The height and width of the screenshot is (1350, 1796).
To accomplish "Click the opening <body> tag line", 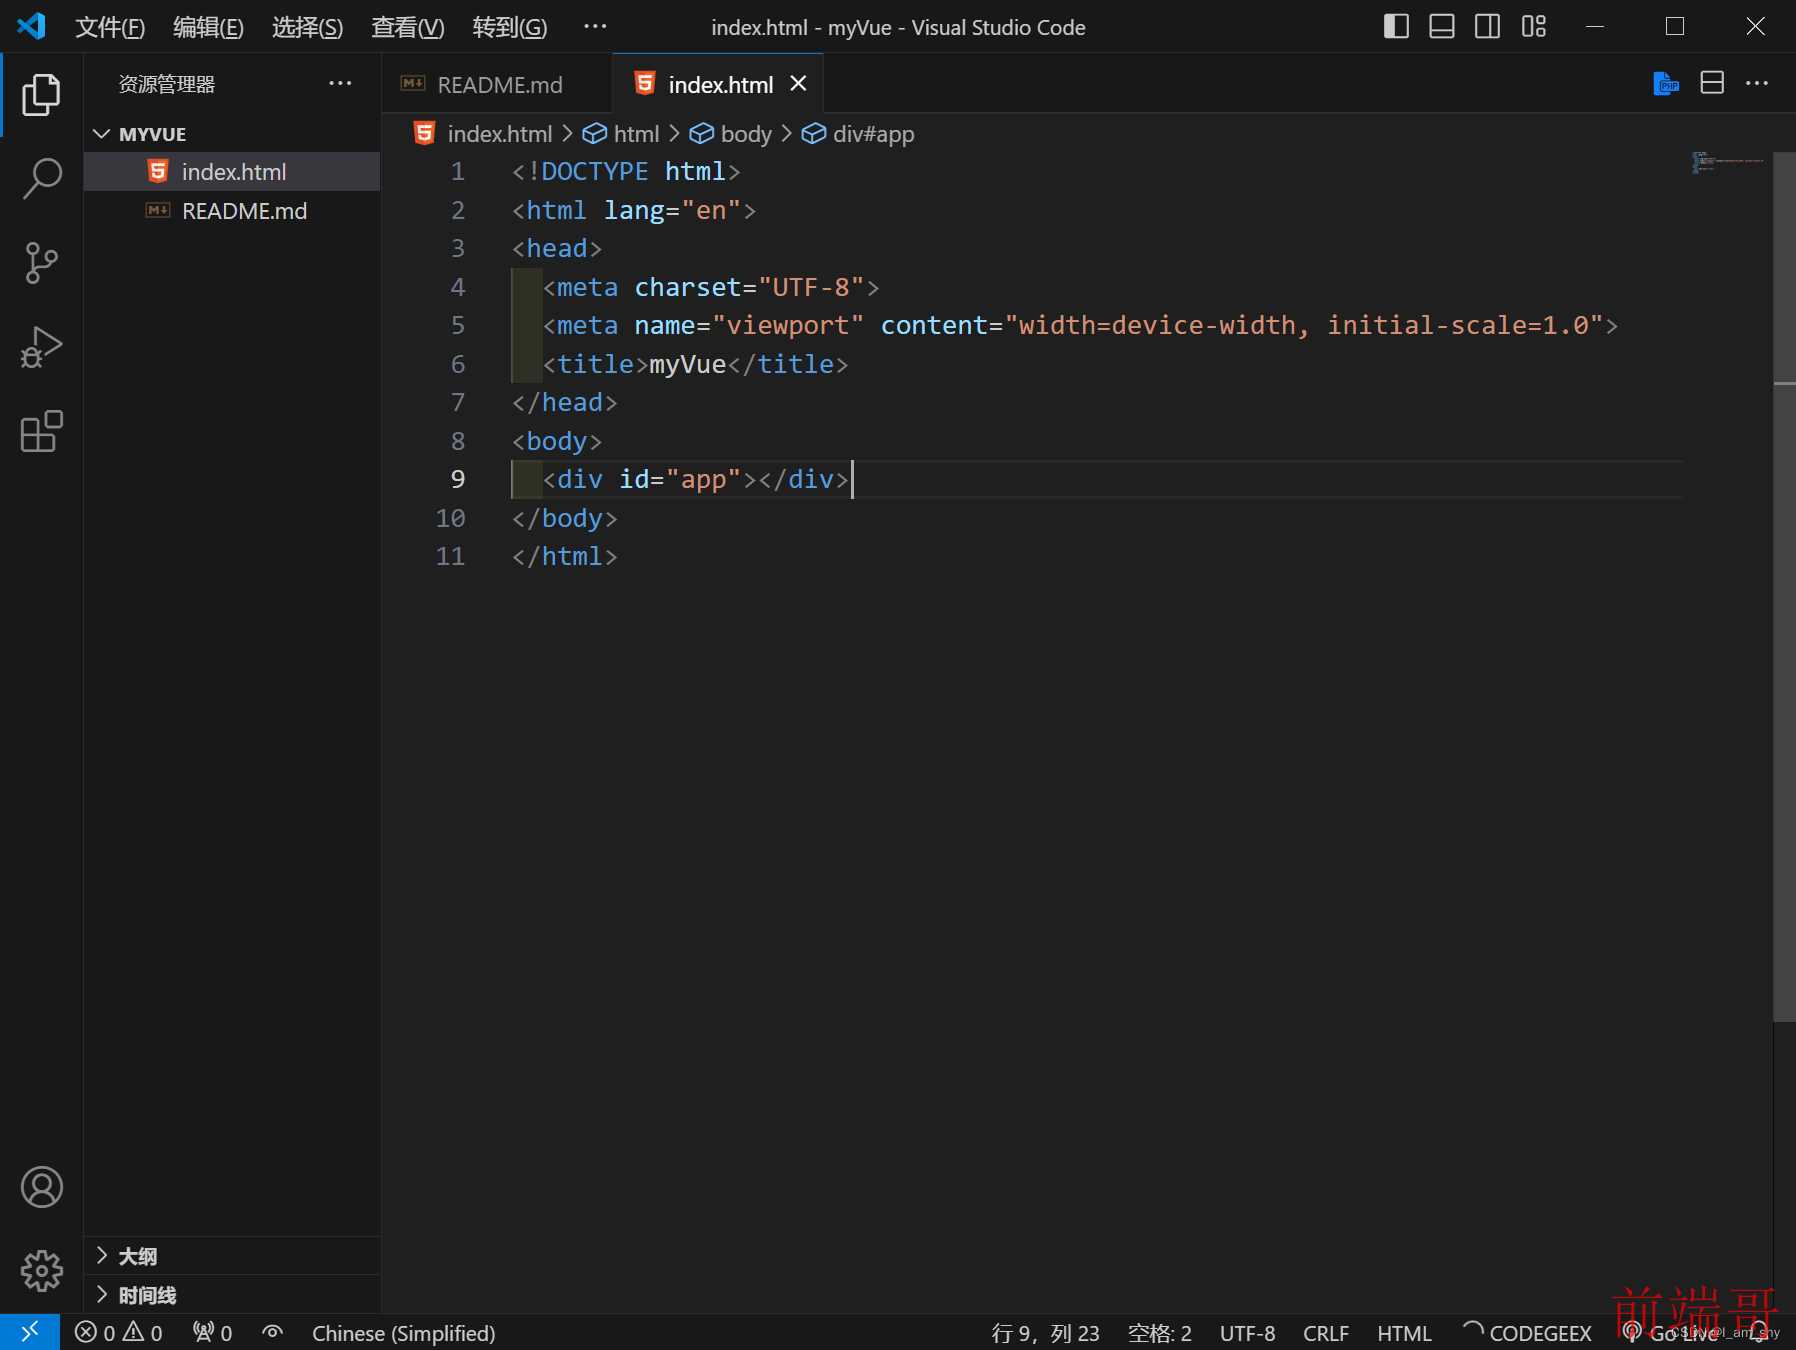I will [x=557, y=441].
